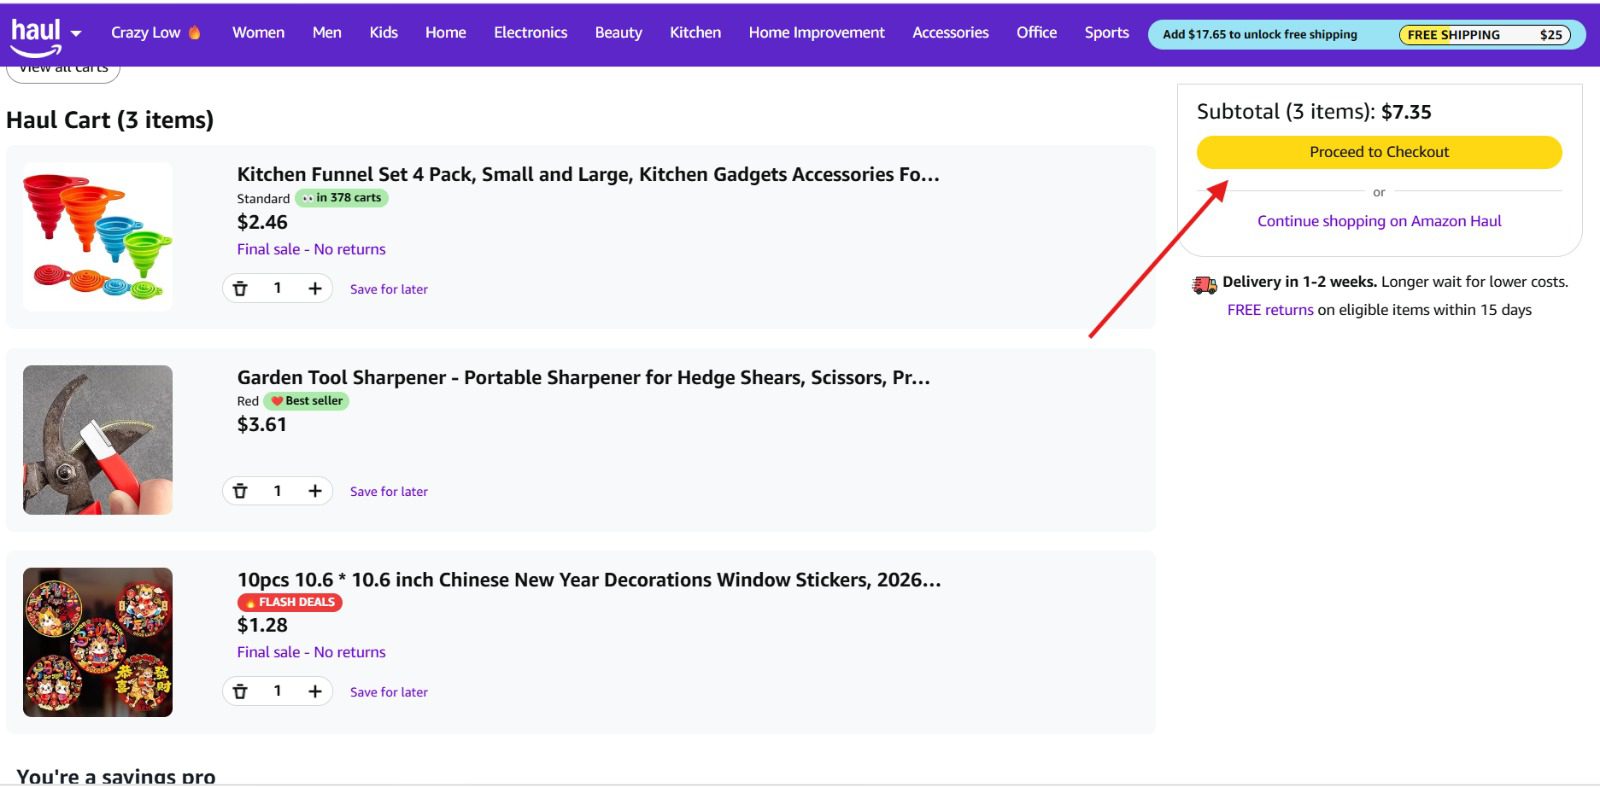The height and width of the screenshot is (787, 1600).
Task: Open the Haul logo dropdown arrow
Action: click(x=76, y=33)
